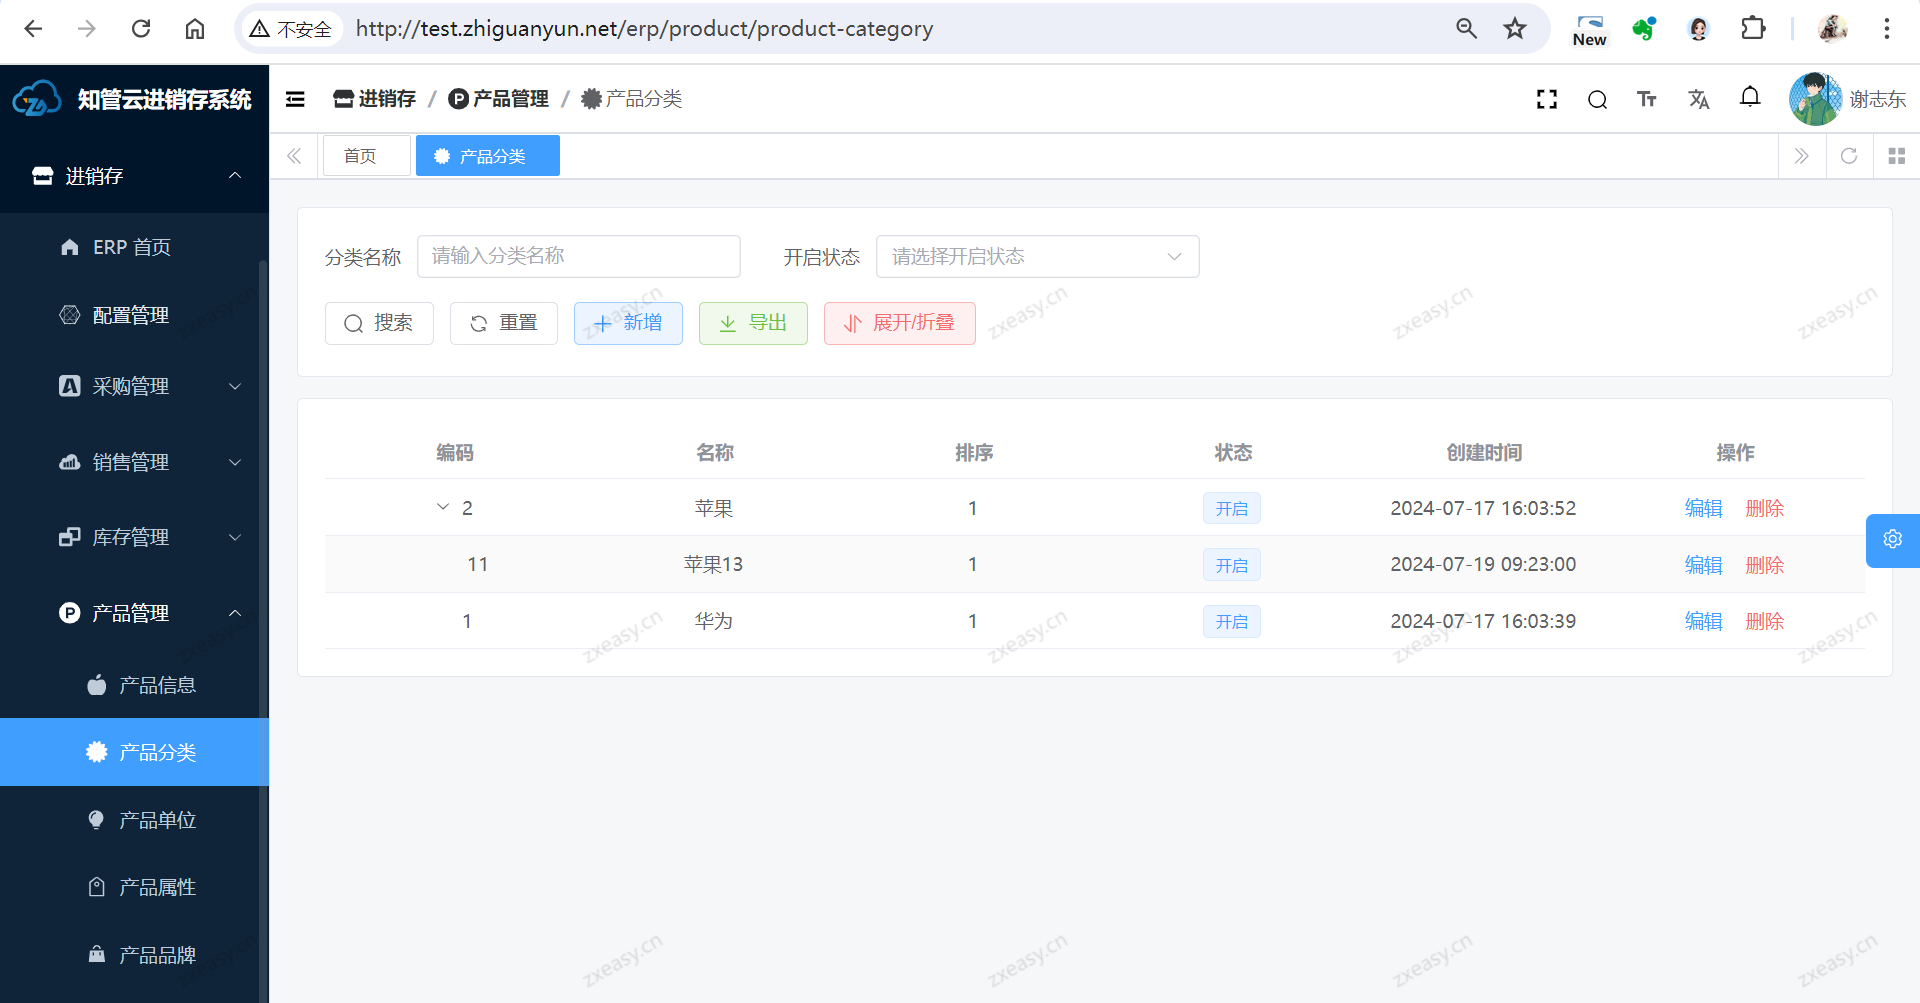1920x1003 pixels.
Task: Open the blue settings gear panel
Action: coord(1892,540)
